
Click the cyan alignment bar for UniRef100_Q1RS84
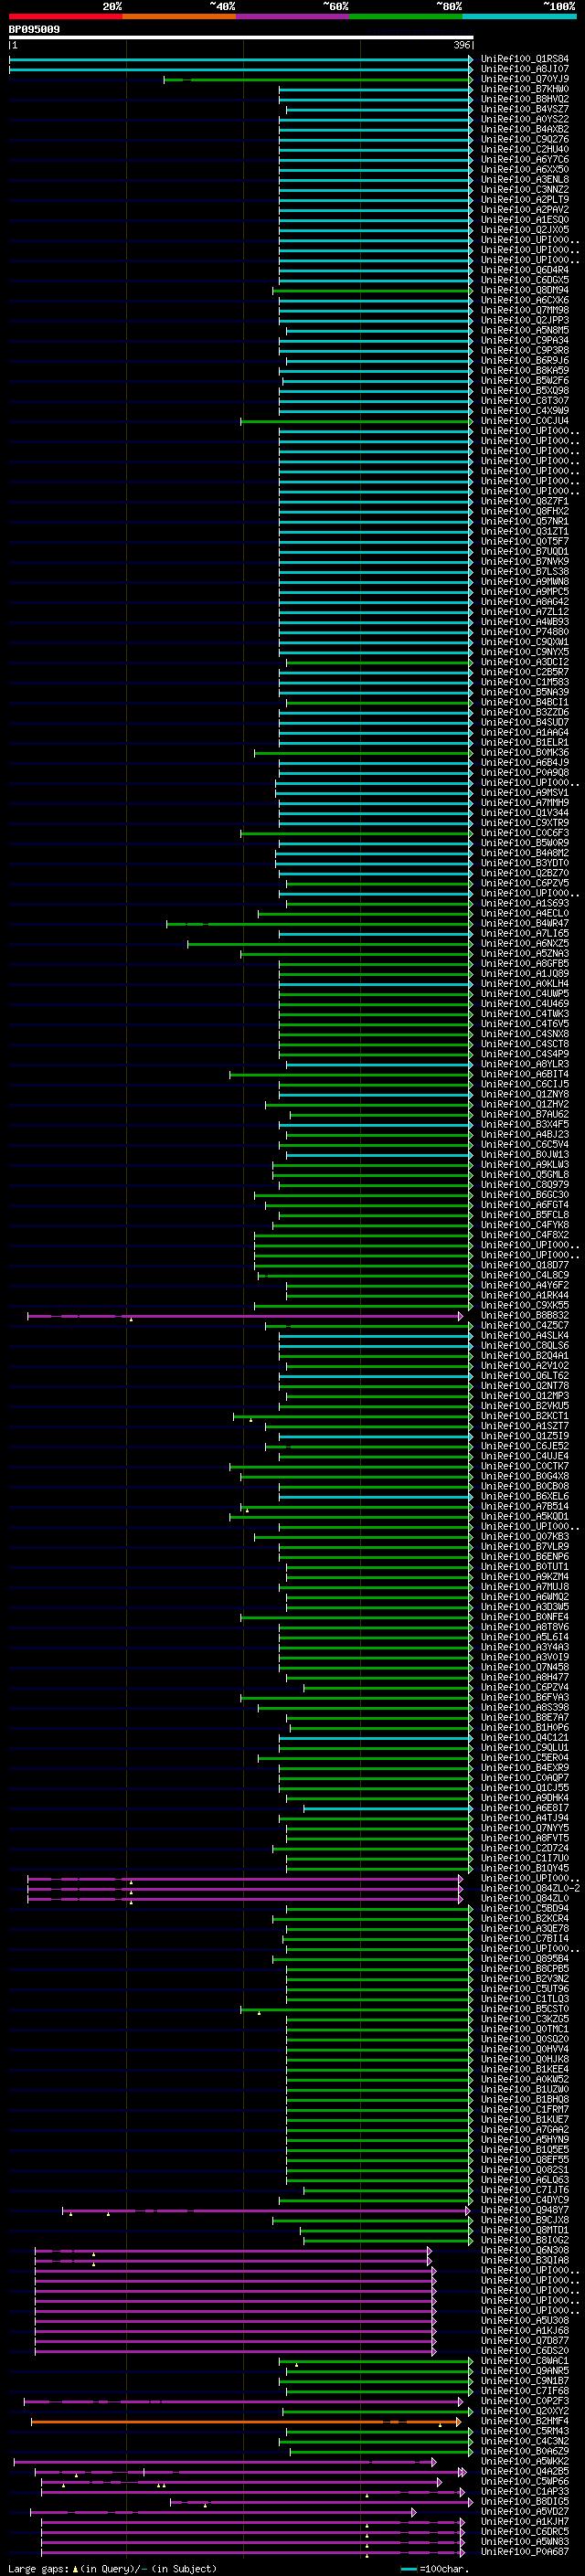[x=241, y=59]
